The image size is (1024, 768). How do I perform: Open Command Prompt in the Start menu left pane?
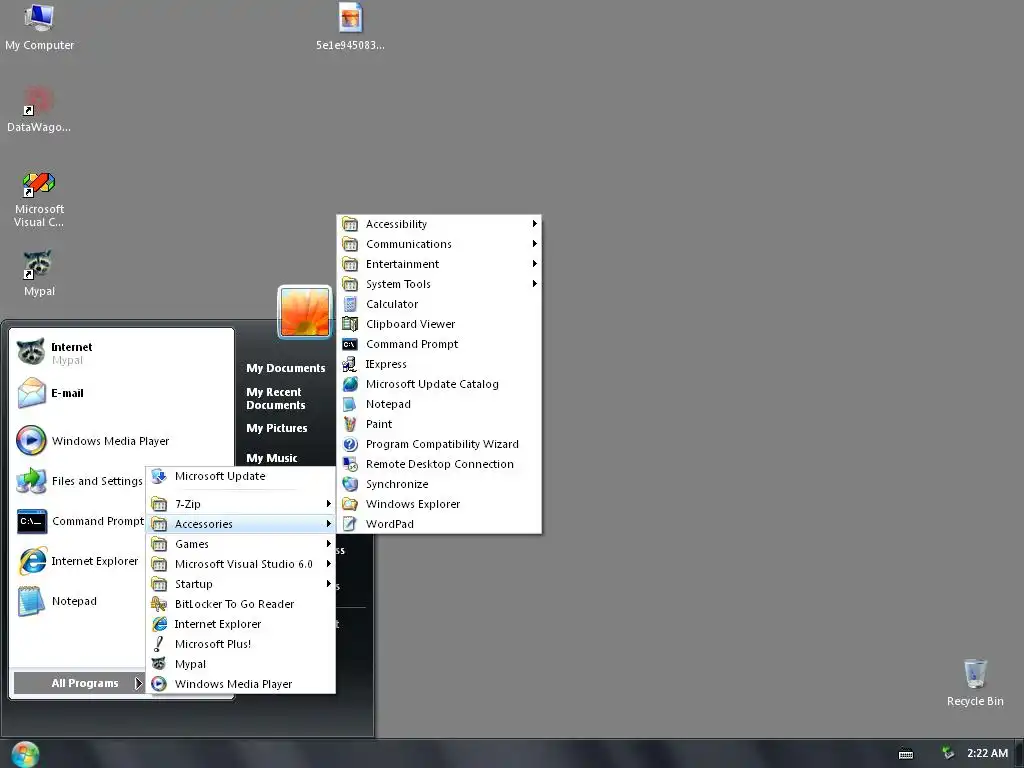pos(78,521)
